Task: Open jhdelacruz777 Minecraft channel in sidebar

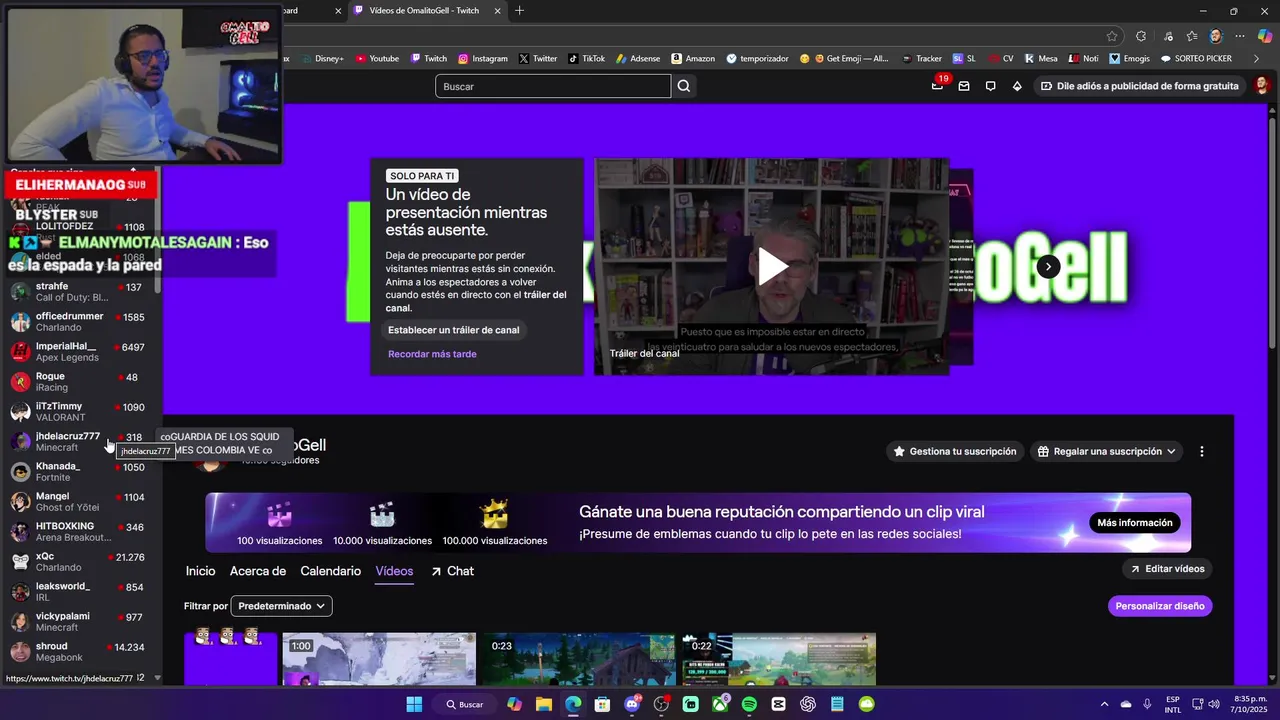Action: pyautogui.click(x=80, y=442)
